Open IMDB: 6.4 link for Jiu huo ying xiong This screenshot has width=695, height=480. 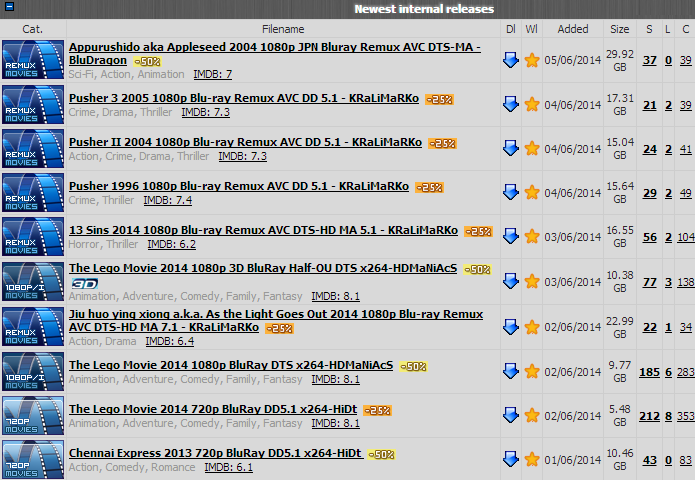coord(170,341)
